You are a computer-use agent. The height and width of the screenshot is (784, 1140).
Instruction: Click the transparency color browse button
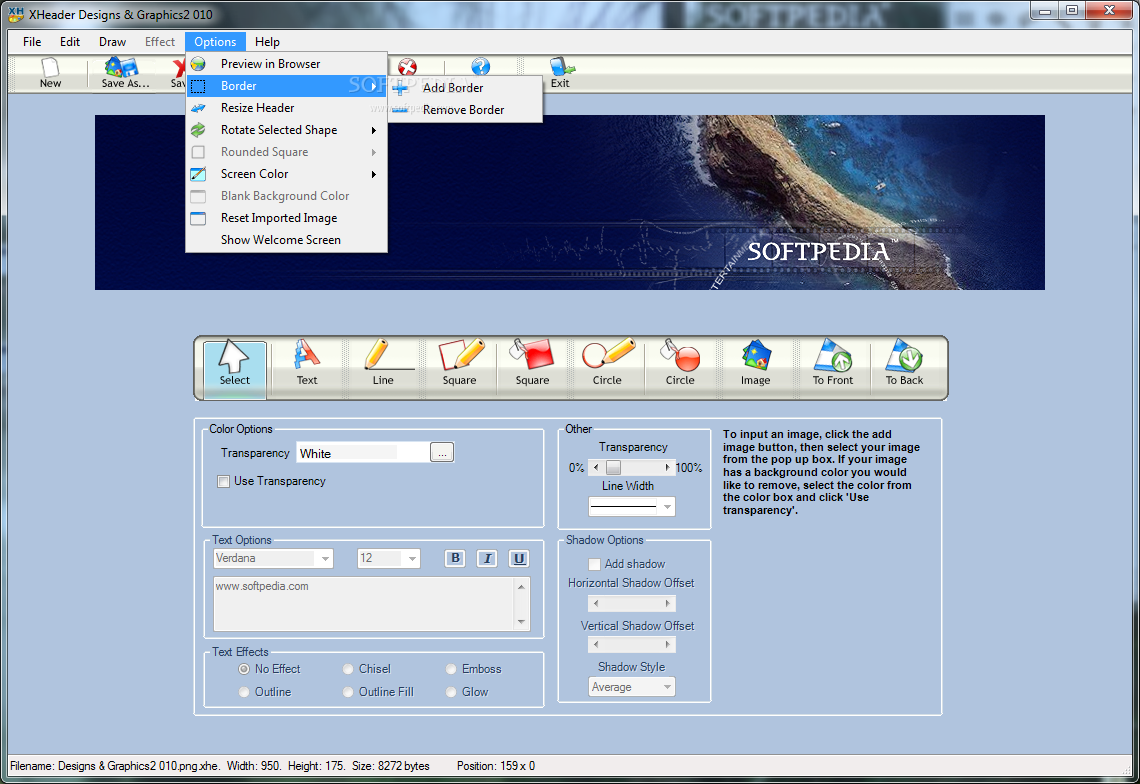pos(442,453)
